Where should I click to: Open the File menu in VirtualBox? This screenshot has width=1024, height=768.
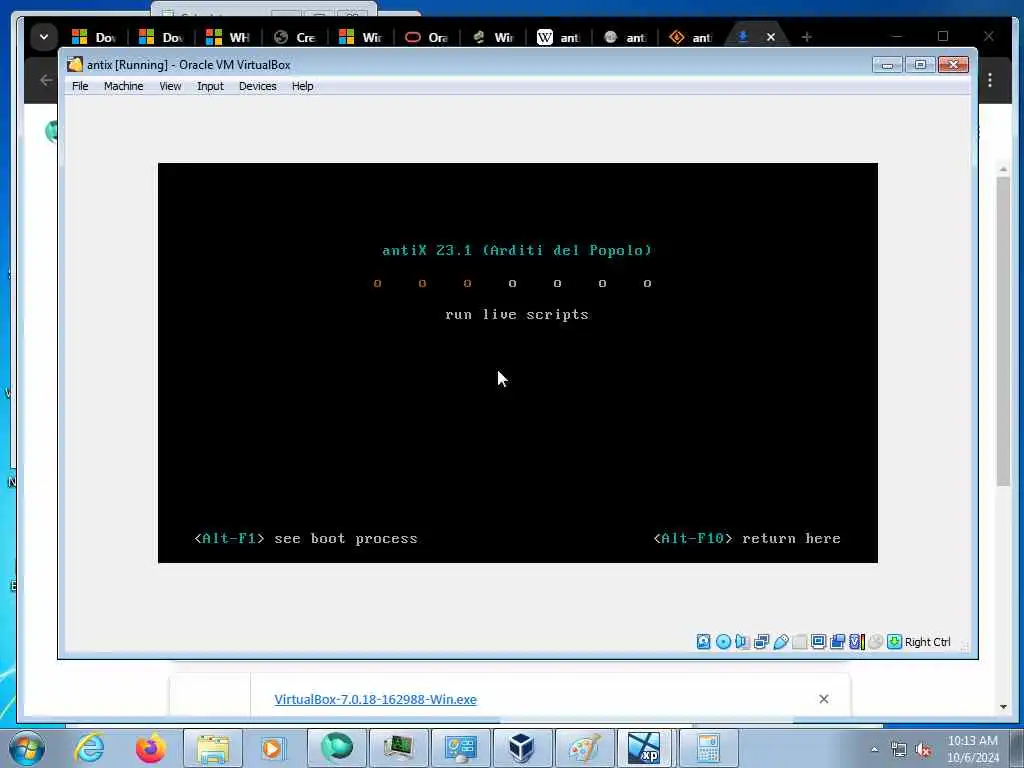point(80,86)
